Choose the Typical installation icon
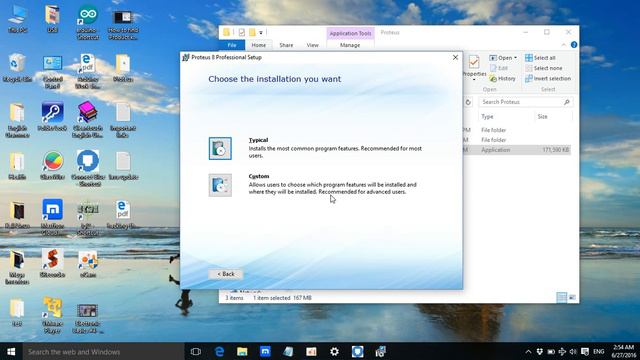640x360 pixels. tap(220, 148)
